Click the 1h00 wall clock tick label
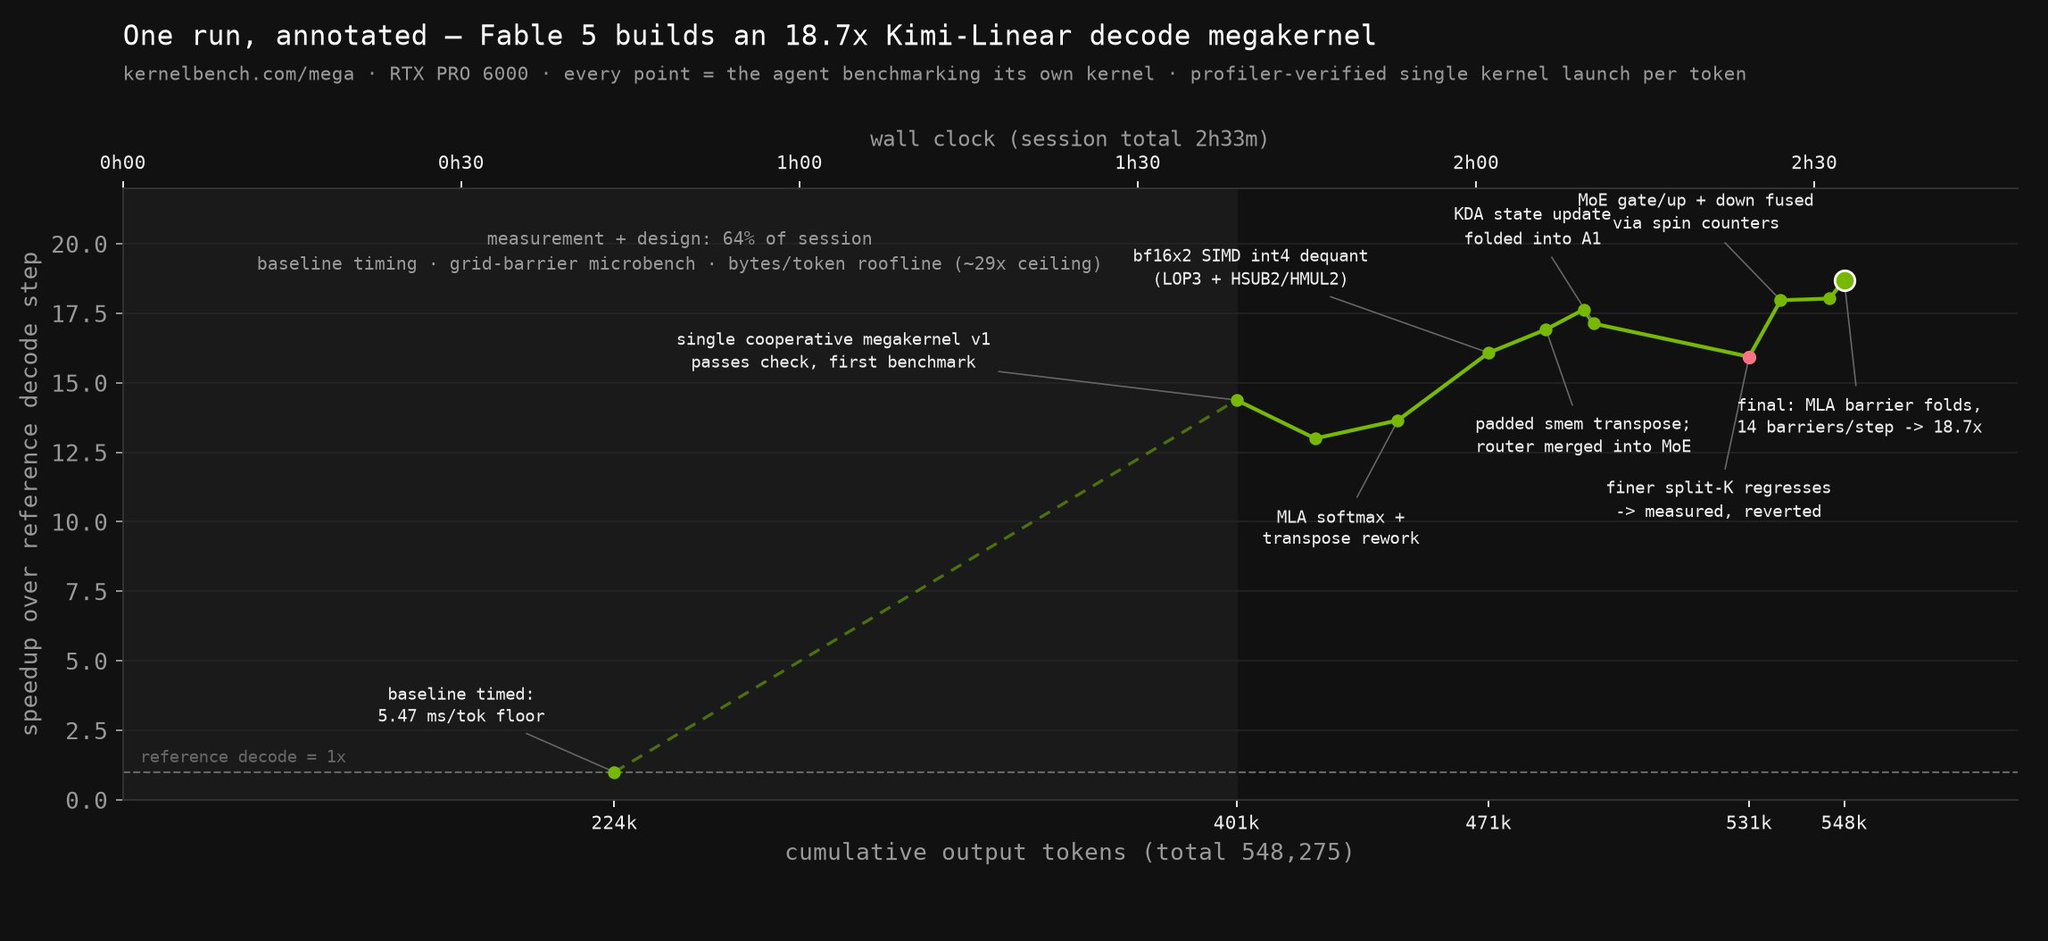 799,163
